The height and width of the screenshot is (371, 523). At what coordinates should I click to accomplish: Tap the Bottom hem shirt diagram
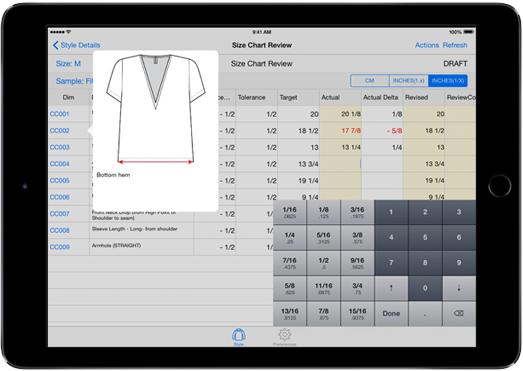(155, 109)
